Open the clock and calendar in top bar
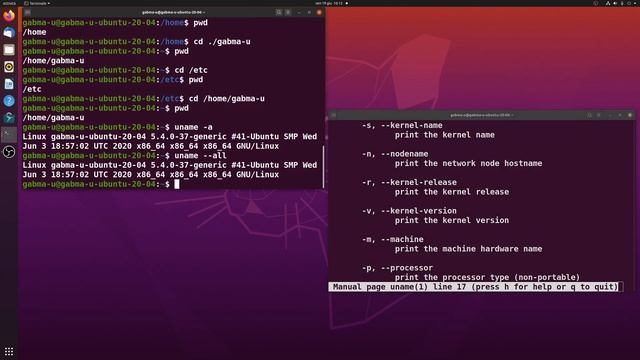The height and width of the screenshot is (360, 640). pyautogui.click(x=329, y=3)
